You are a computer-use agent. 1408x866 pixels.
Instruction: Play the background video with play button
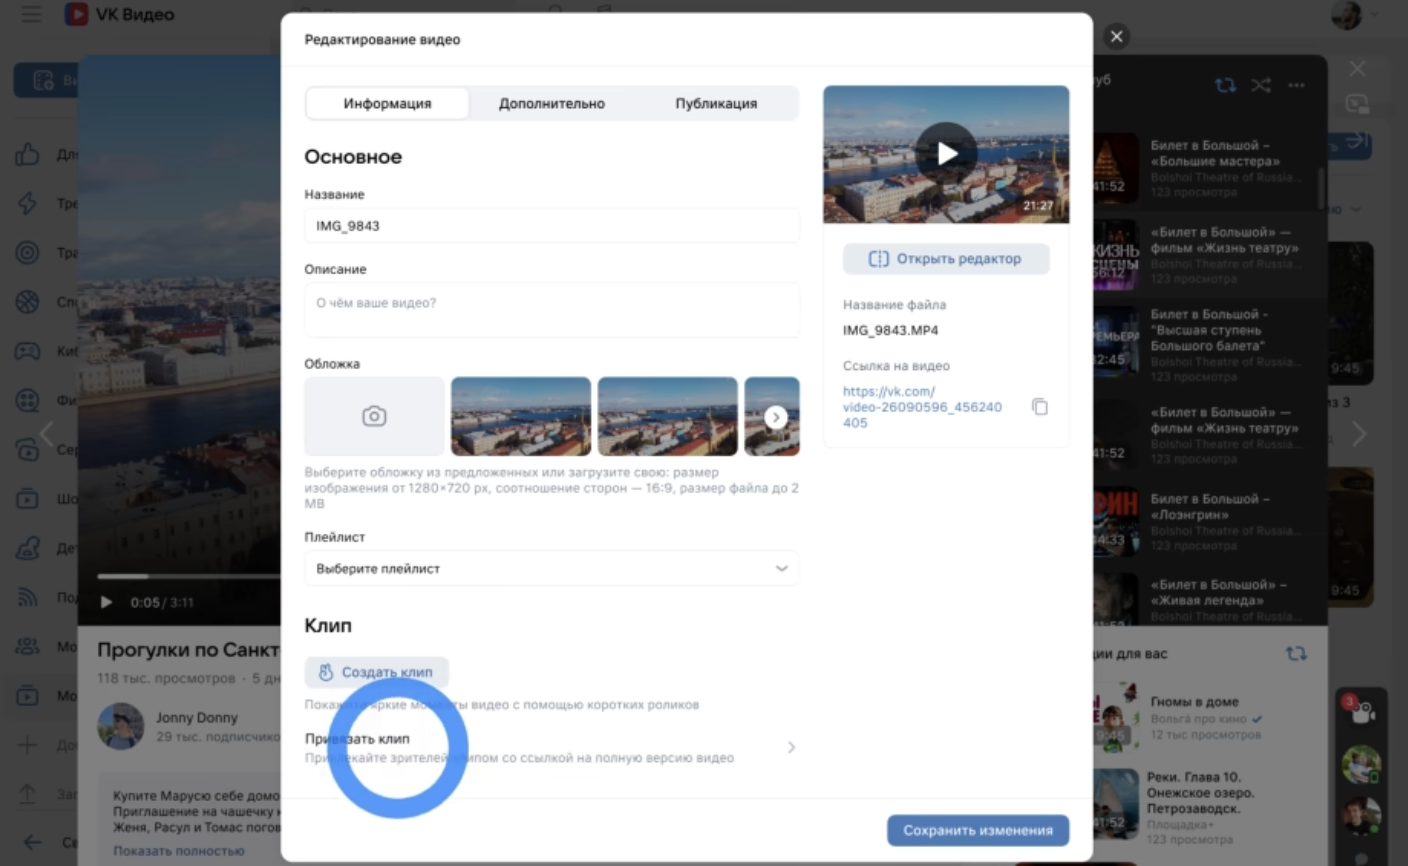(x=106, y=602)
